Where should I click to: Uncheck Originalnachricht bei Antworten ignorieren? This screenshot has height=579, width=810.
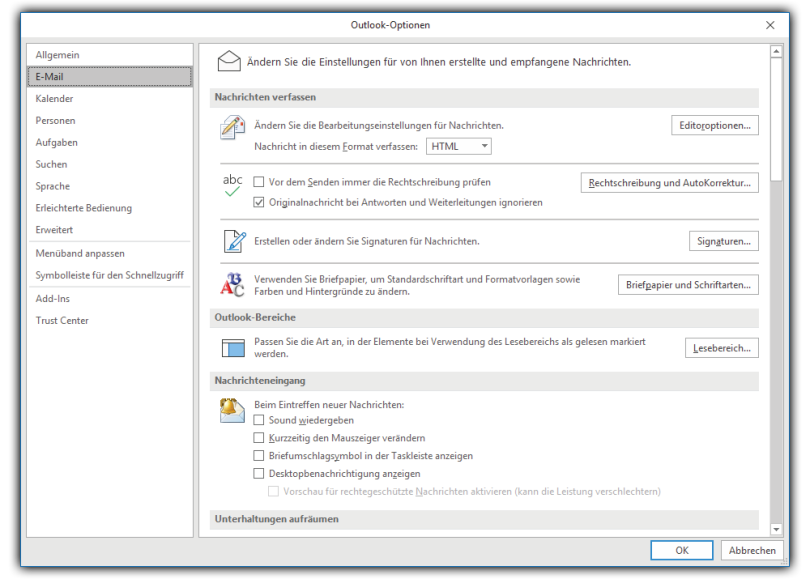259,202
